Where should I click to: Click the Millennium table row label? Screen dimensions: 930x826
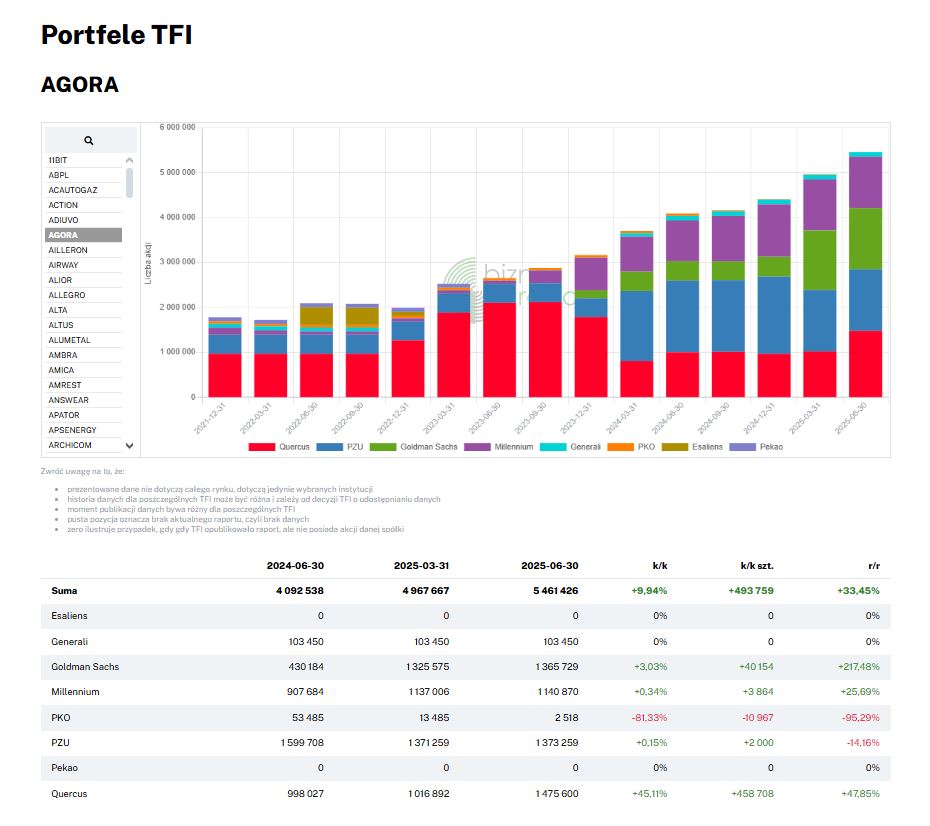click(x=75, y=692)
